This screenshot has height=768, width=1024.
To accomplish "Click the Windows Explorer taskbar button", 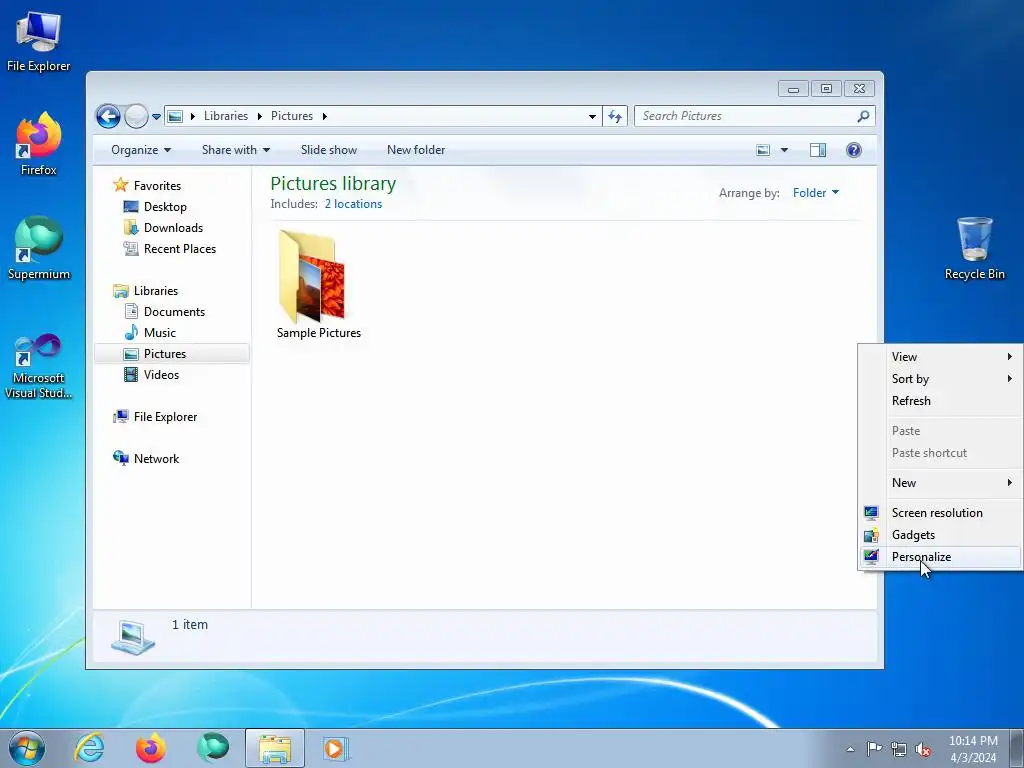I will pos(275,748).
